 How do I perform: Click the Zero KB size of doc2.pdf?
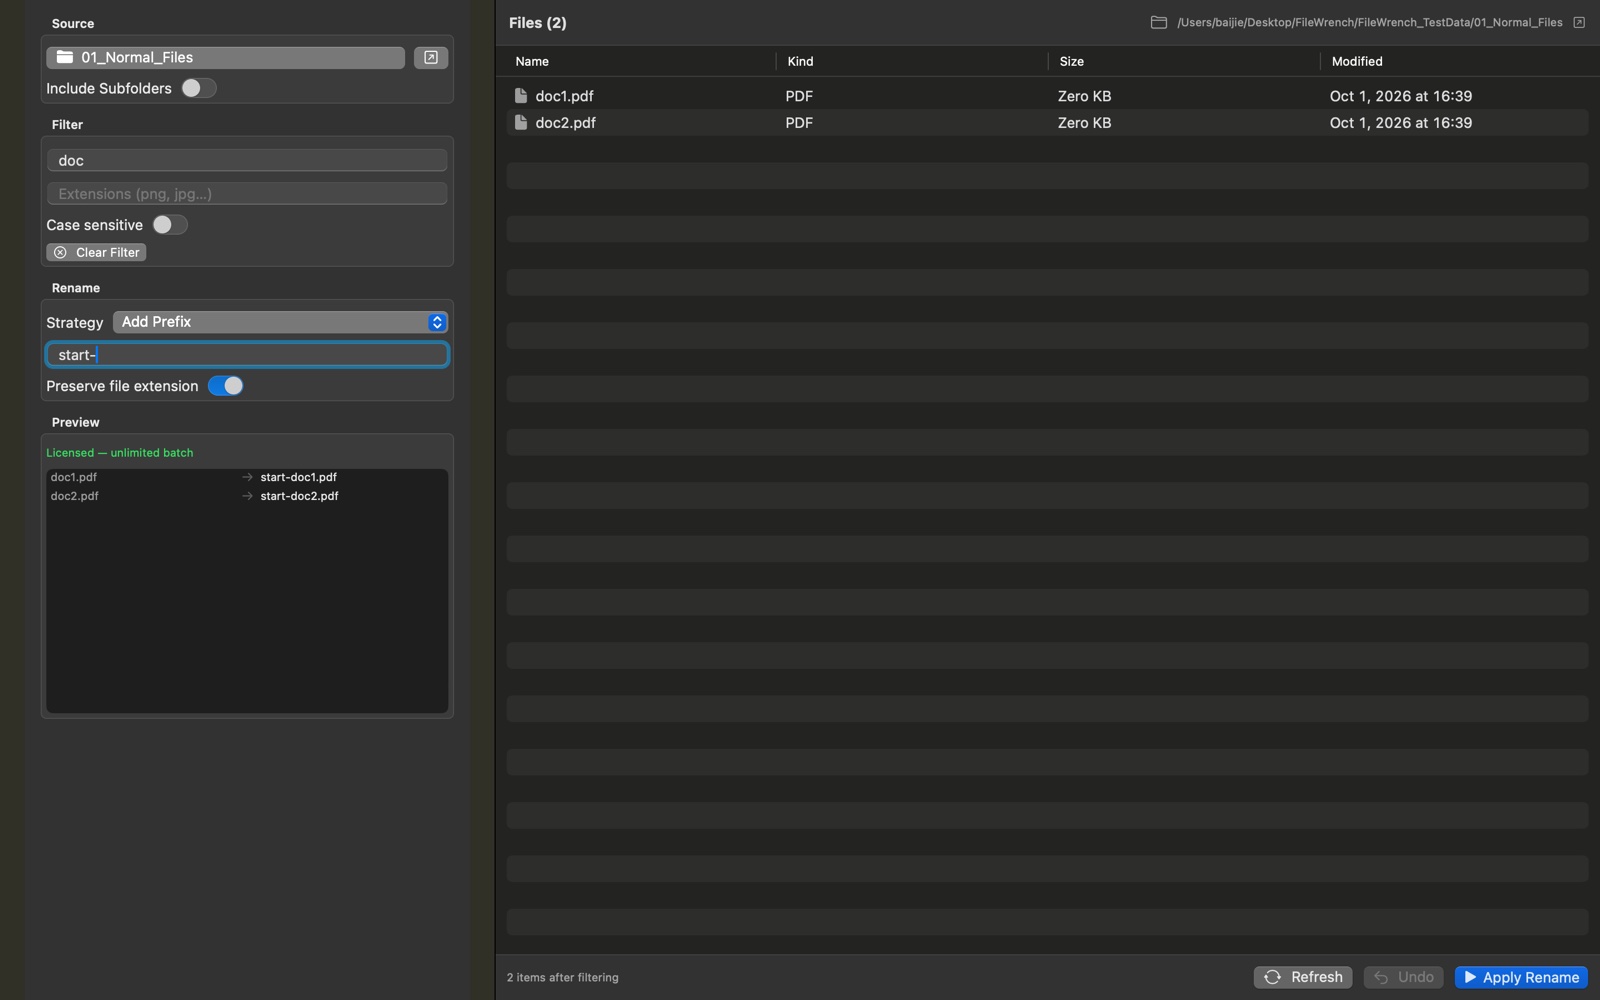(x=1085, y=123)
